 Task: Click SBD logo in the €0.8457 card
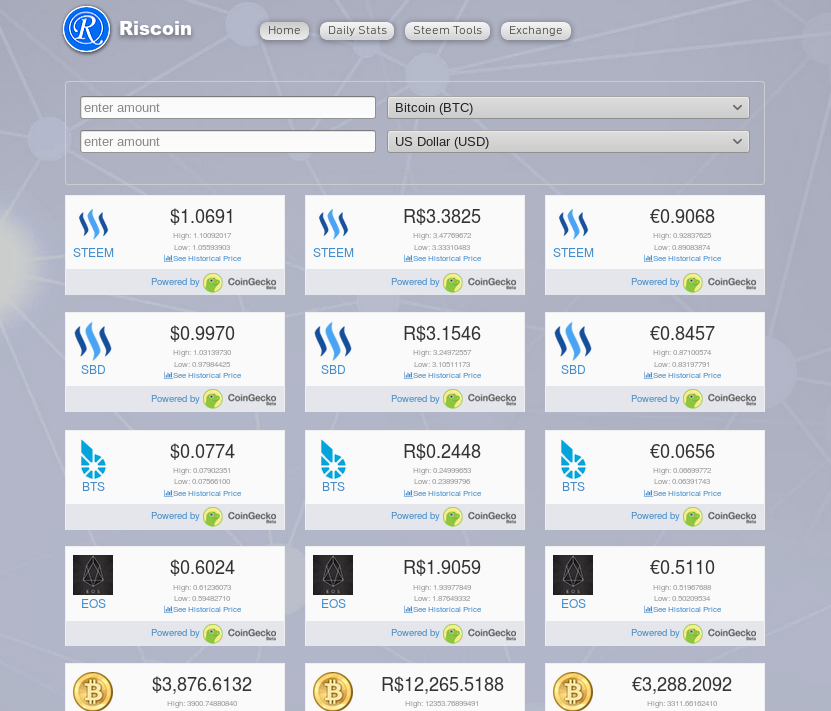pyautogui.click(x=573, y=341)
